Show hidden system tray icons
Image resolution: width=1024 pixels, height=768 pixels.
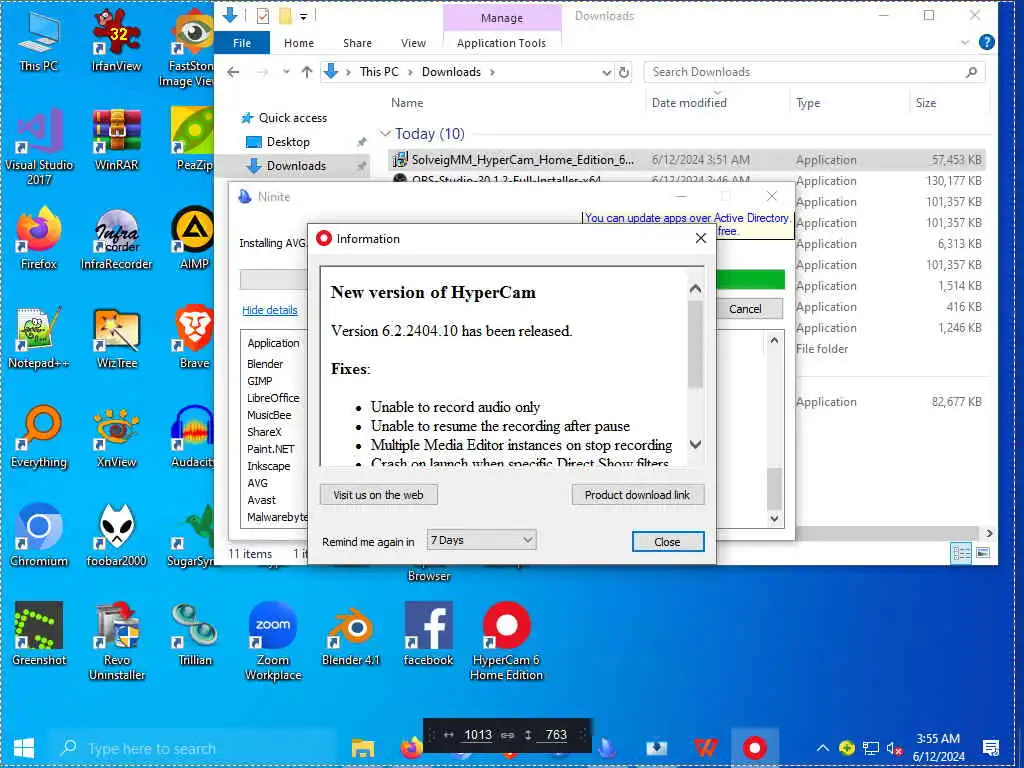pyautogui.click(x=822, y=748)
